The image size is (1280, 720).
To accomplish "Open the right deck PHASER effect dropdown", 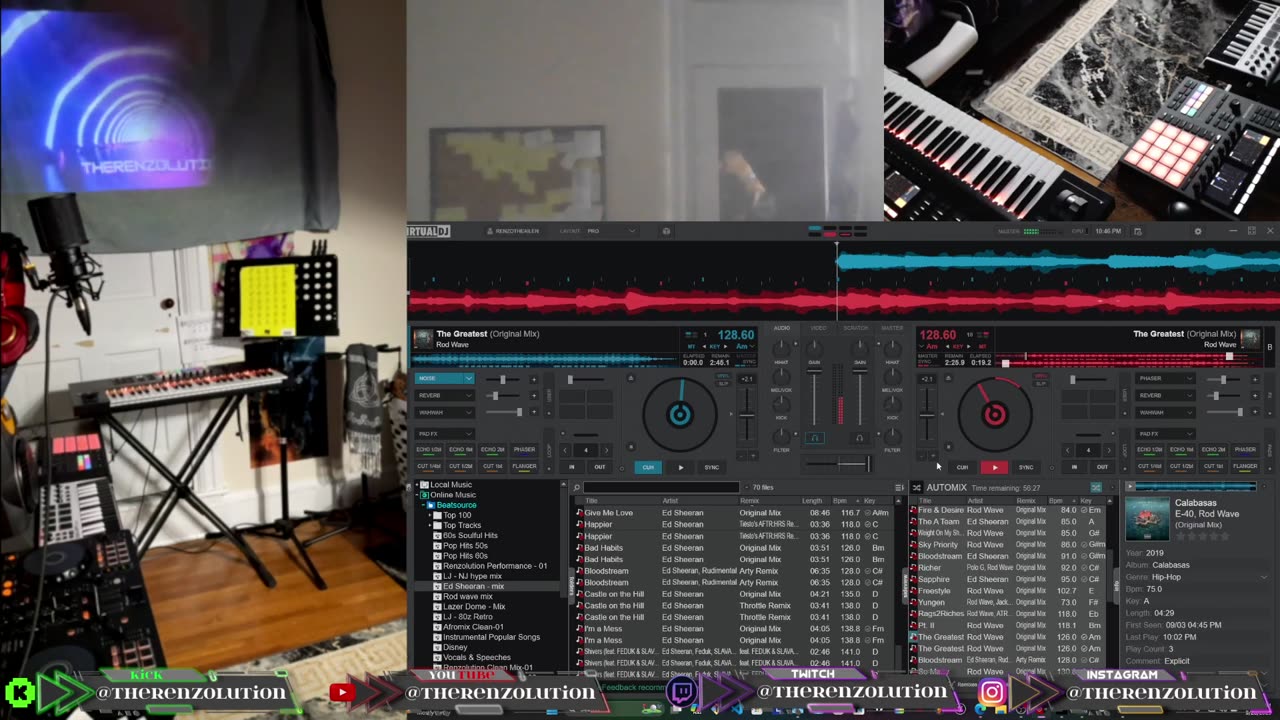I will click(x=1165, y=378).
